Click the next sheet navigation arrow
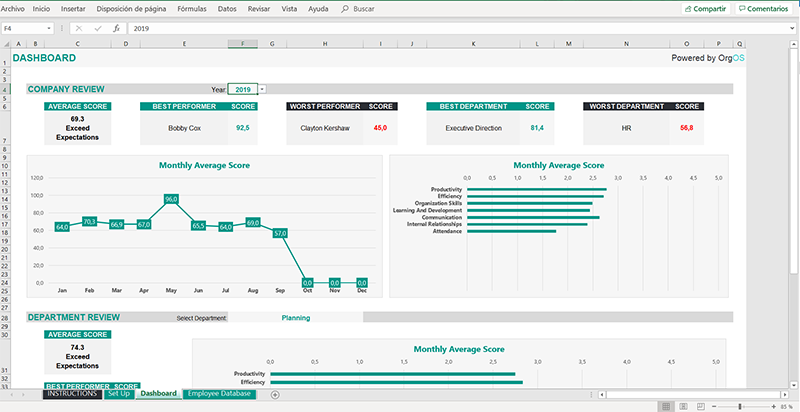 [22, 395]
